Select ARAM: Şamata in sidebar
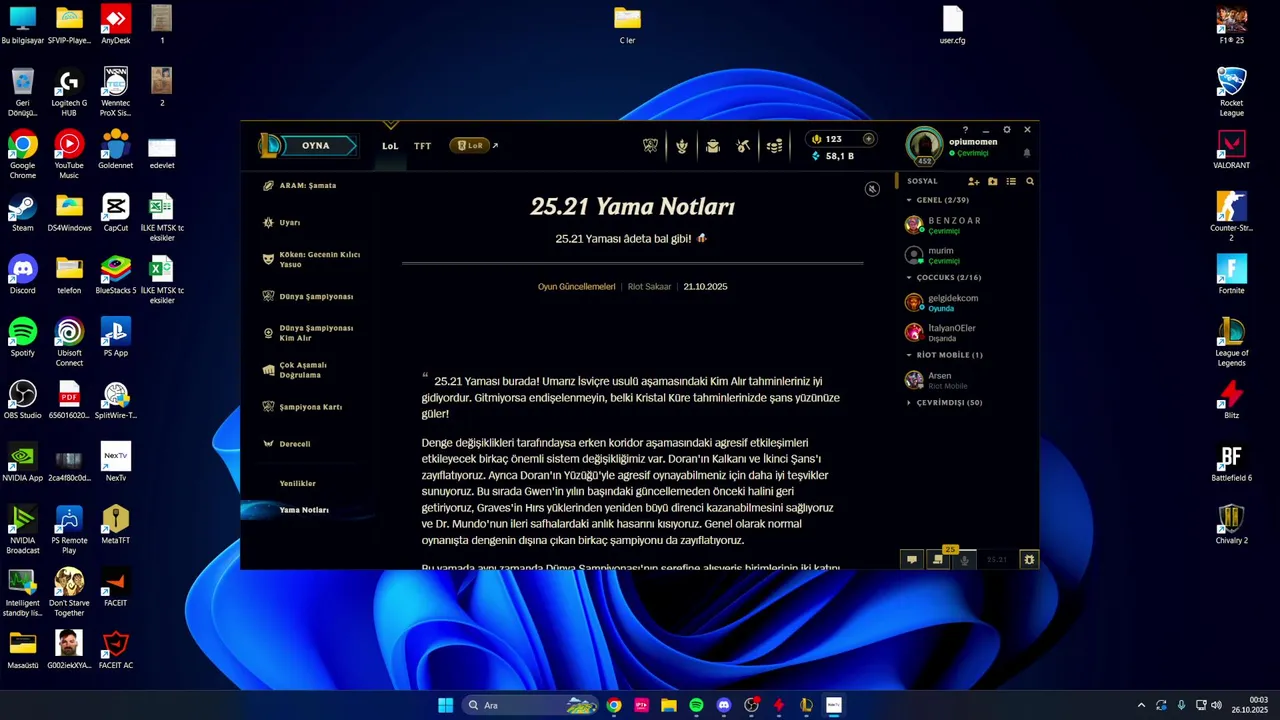 (308, 186)
